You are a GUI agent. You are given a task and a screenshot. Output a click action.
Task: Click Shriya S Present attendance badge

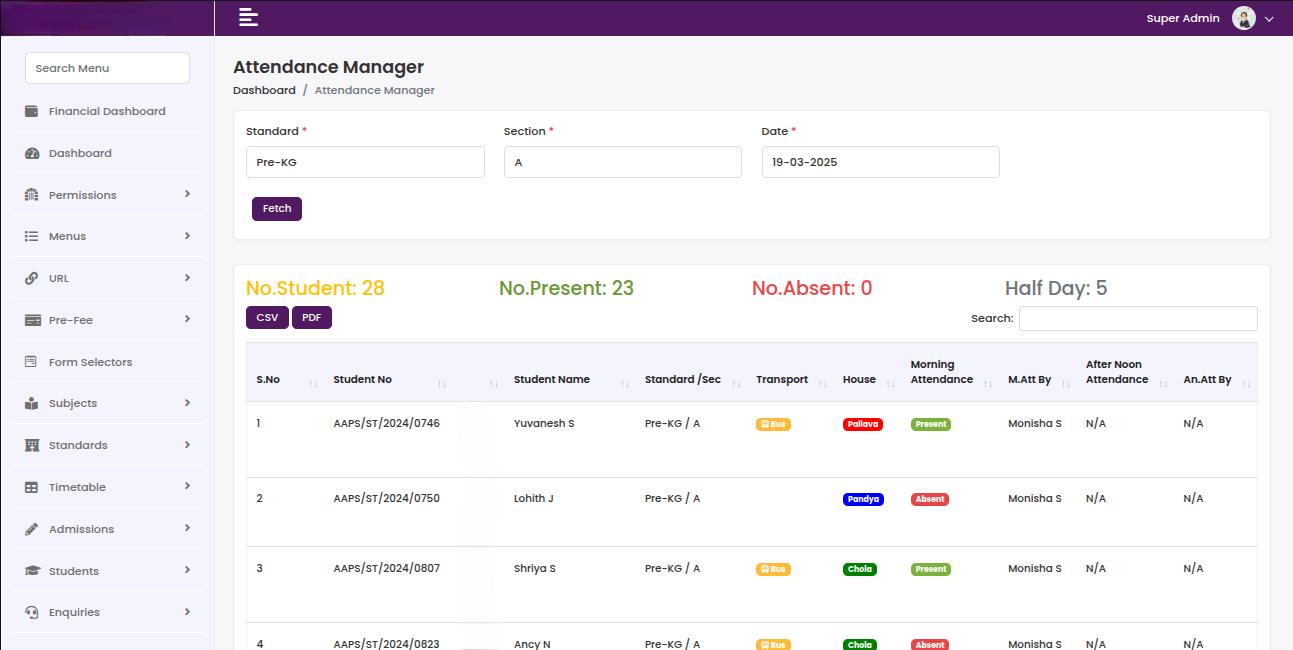[931, 569]
